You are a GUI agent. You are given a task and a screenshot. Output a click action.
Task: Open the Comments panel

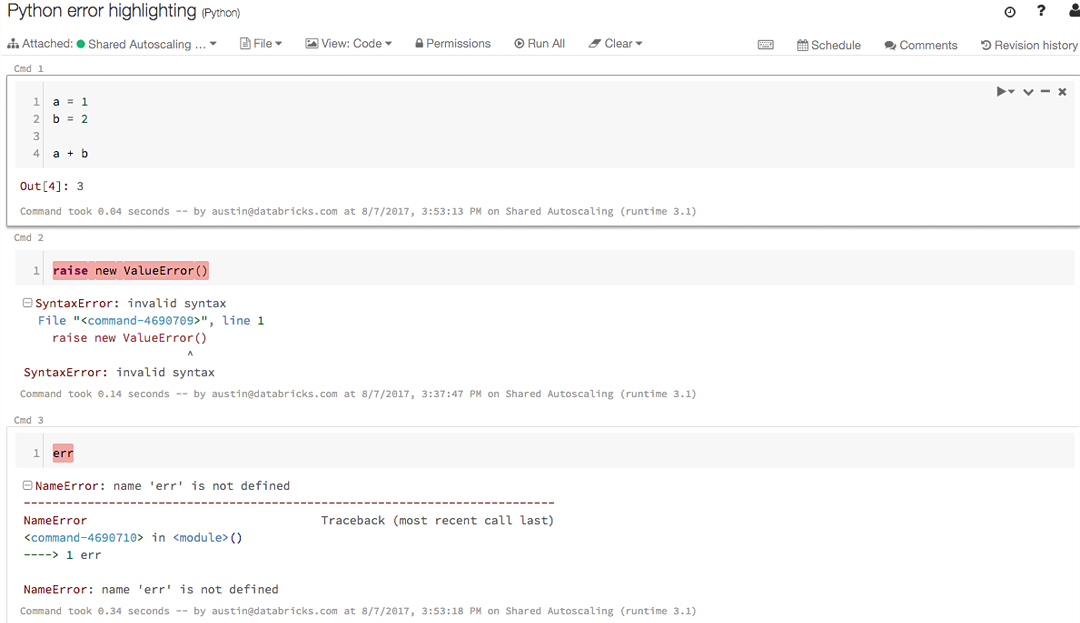coord(919,45)
